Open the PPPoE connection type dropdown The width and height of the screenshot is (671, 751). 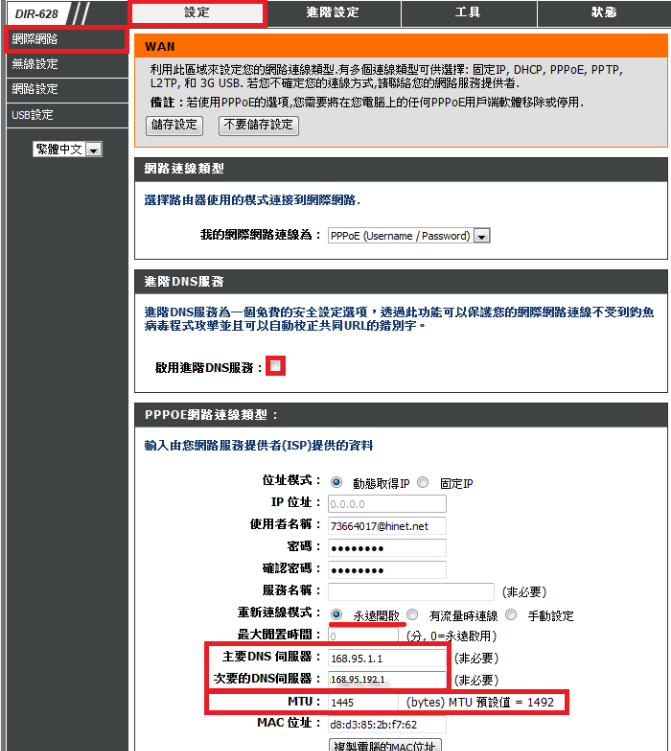point(408,236)
